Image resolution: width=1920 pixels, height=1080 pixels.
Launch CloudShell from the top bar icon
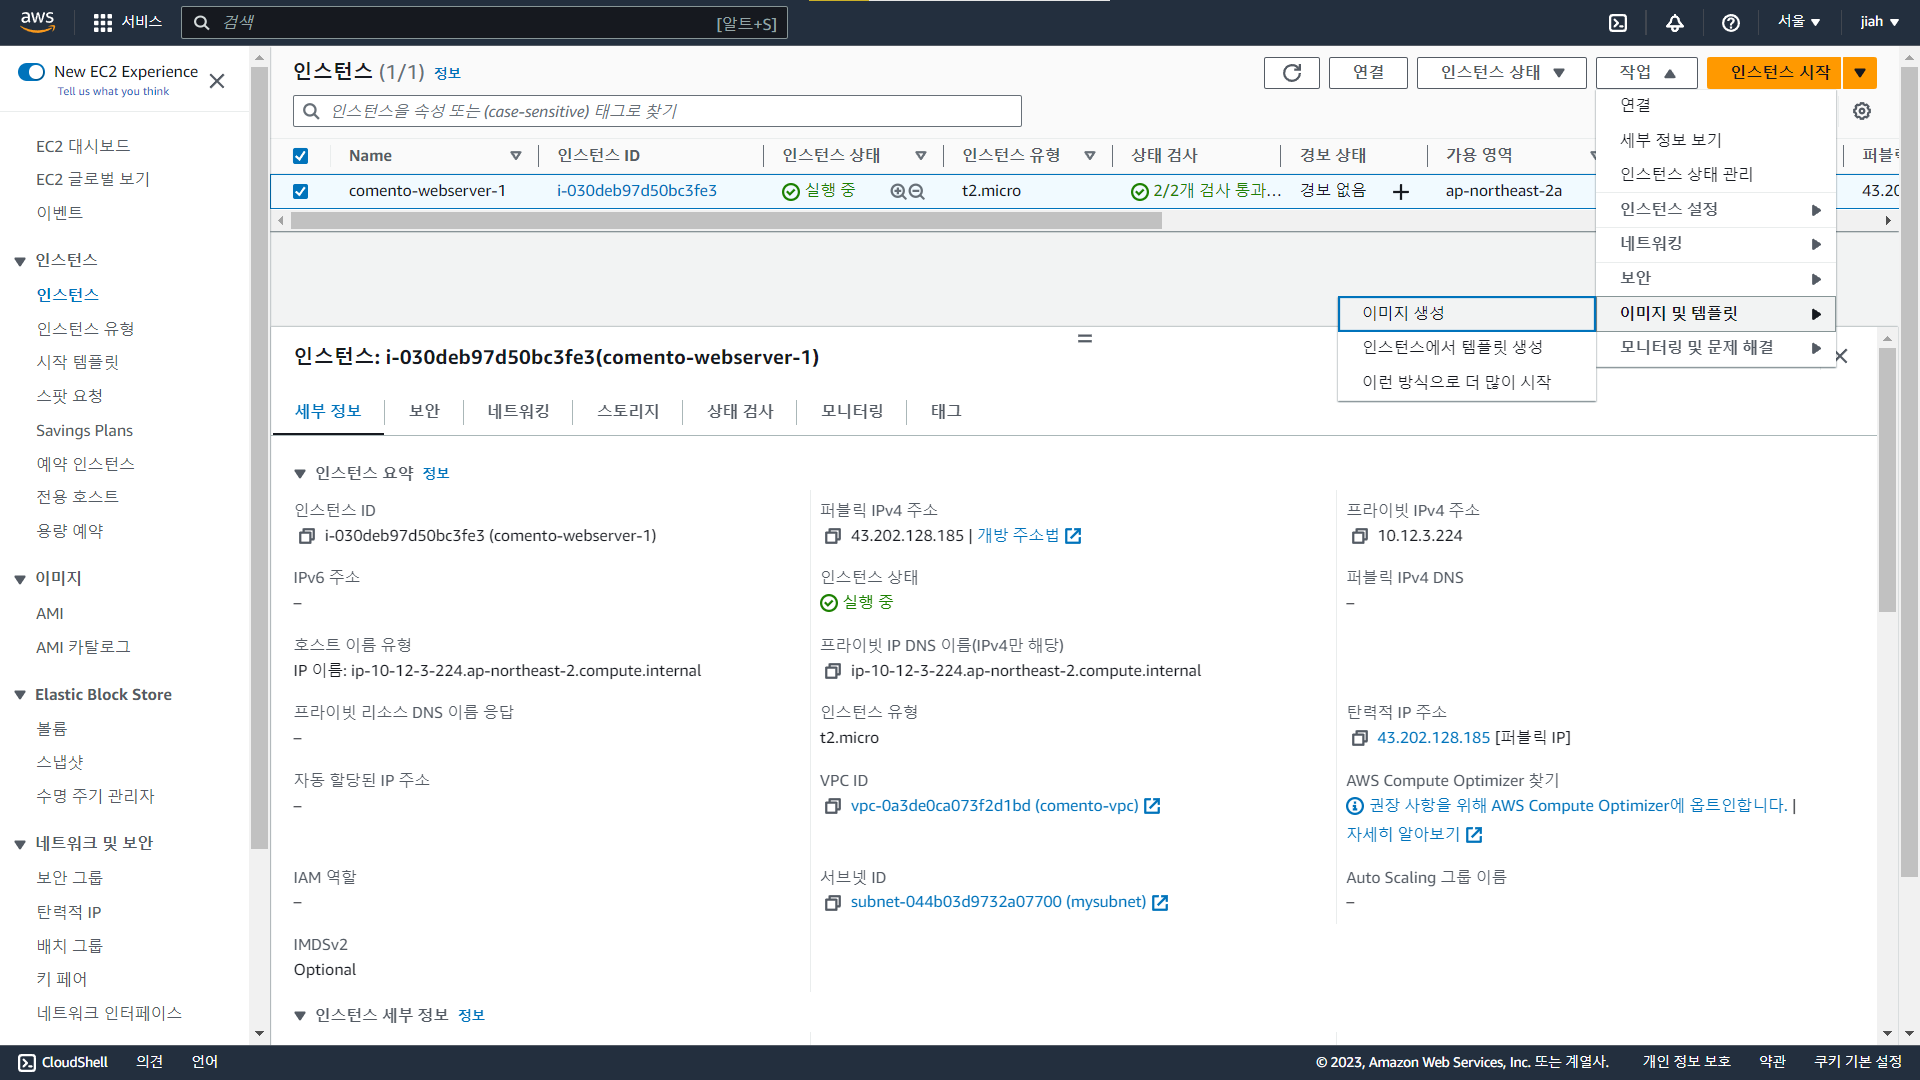coord(1618,22)
